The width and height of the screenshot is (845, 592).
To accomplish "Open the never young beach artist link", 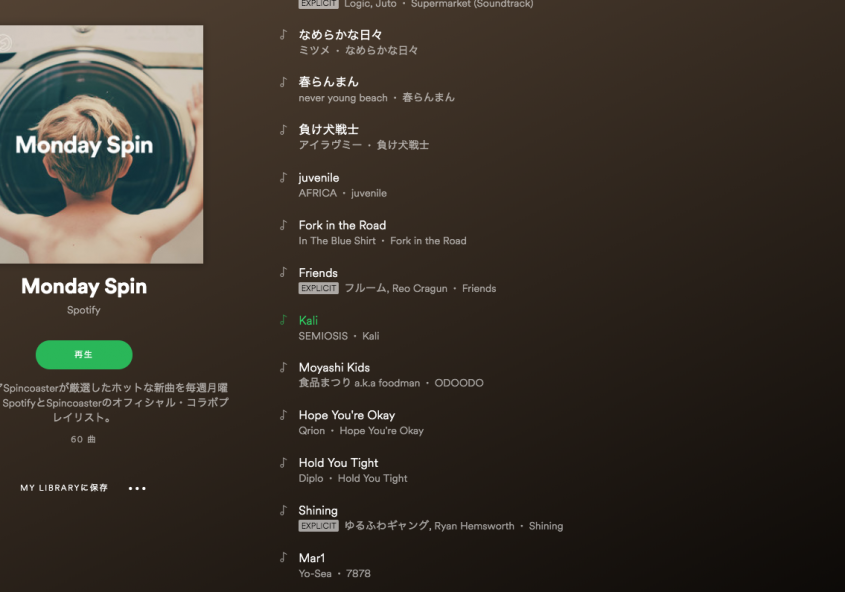I will (343, 97).
